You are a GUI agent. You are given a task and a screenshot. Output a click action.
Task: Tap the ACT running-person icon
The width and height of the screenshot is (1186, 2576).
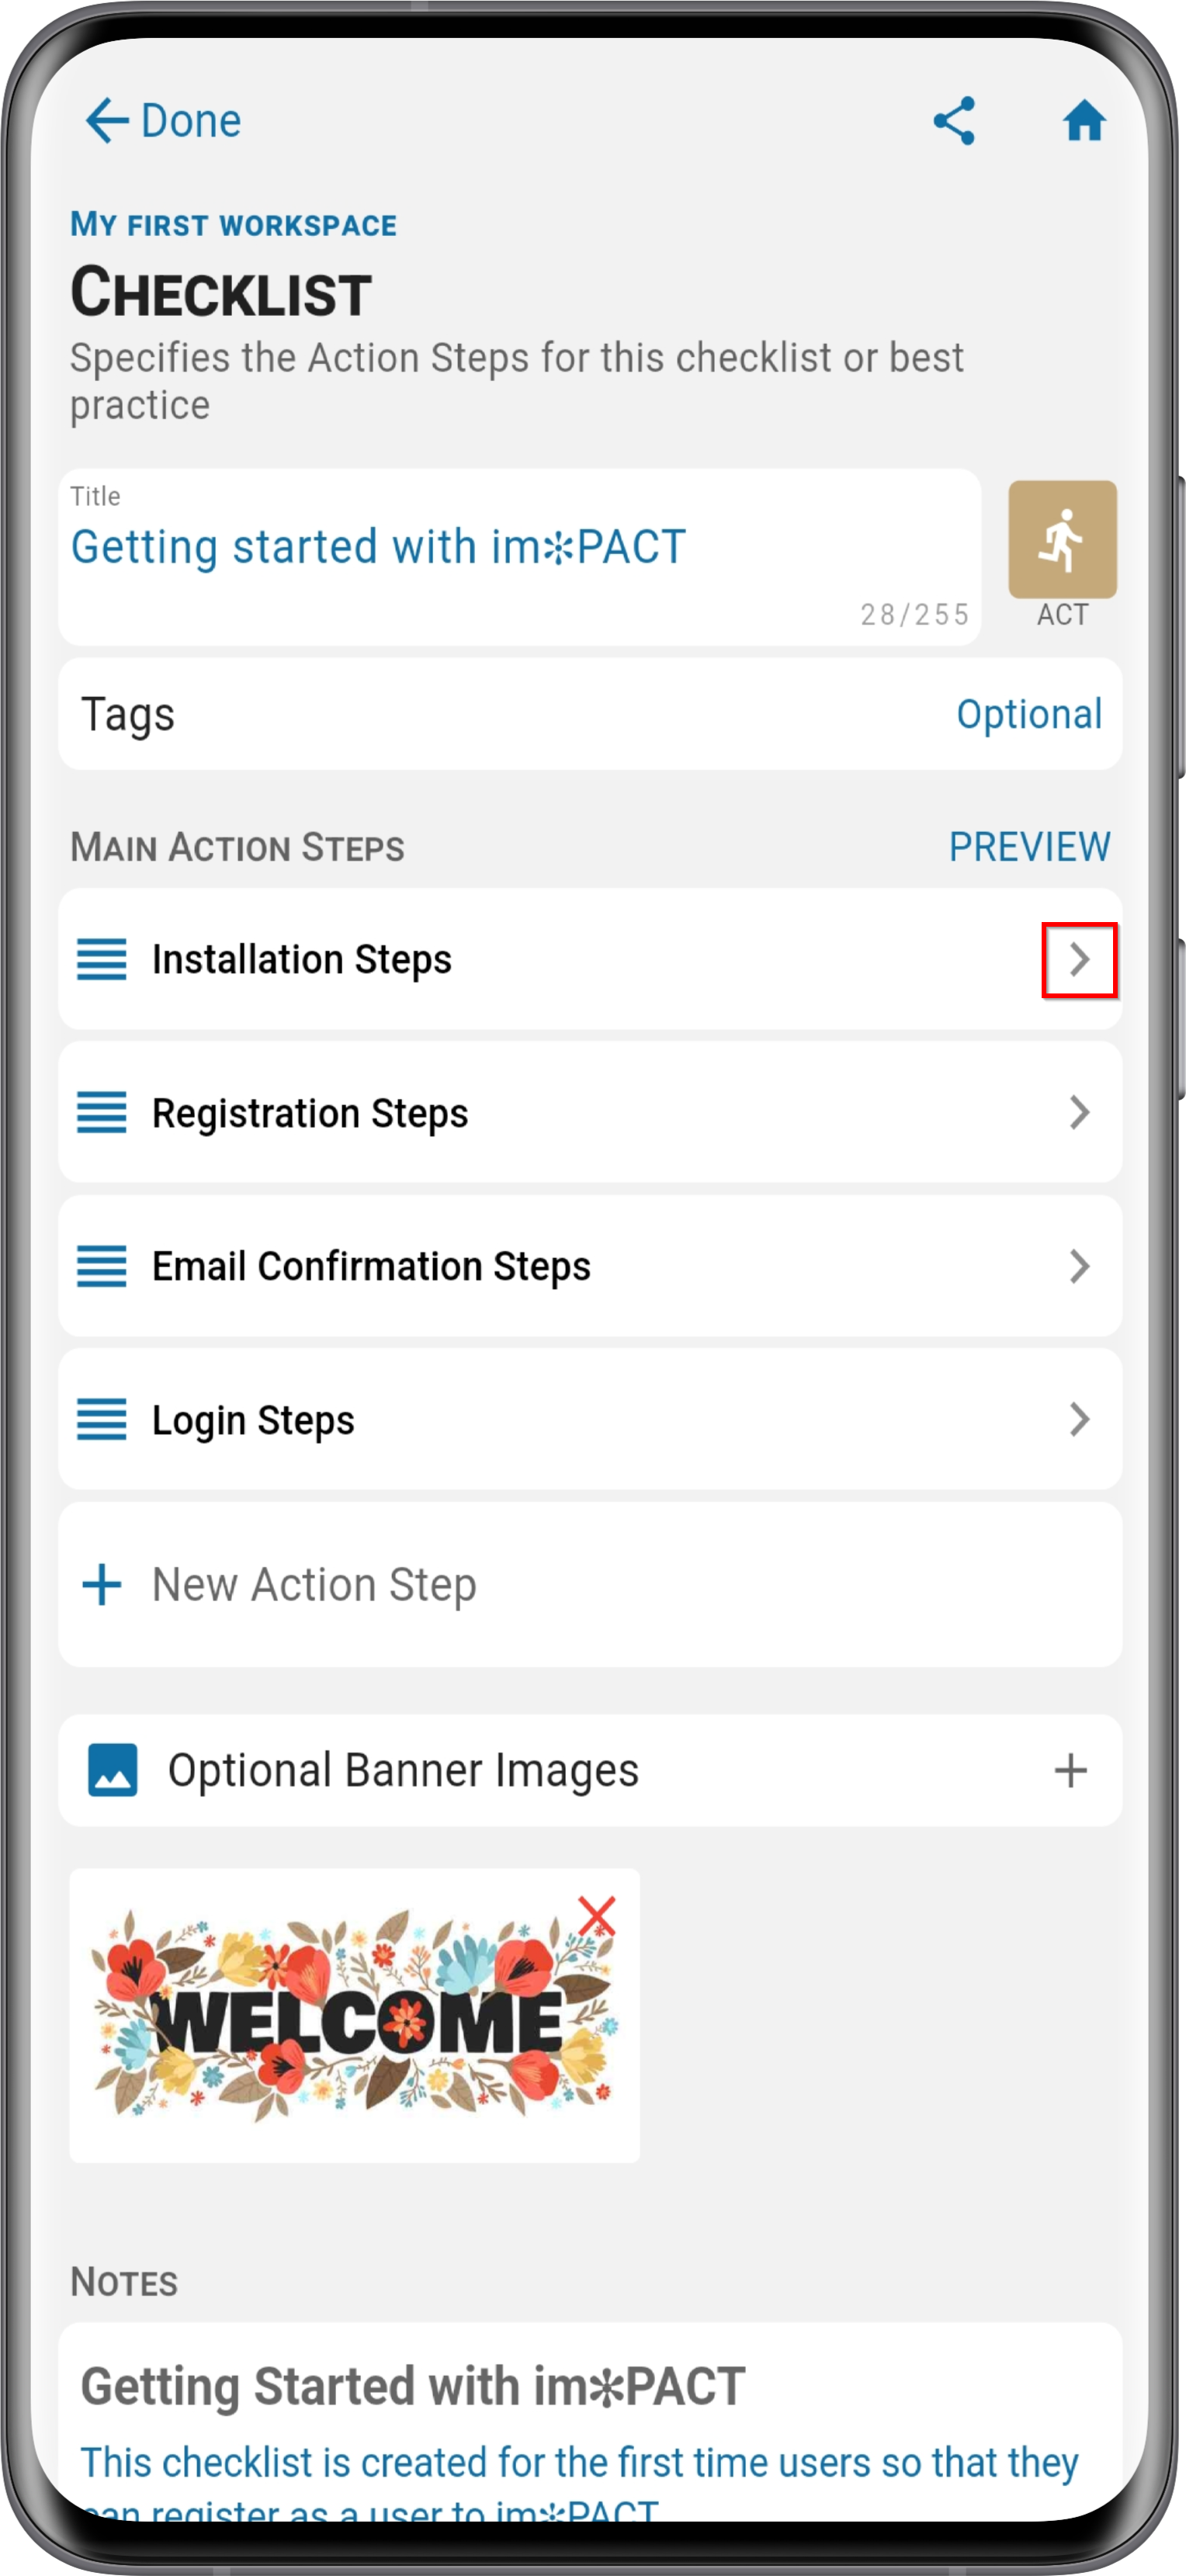click(1062, 540)
